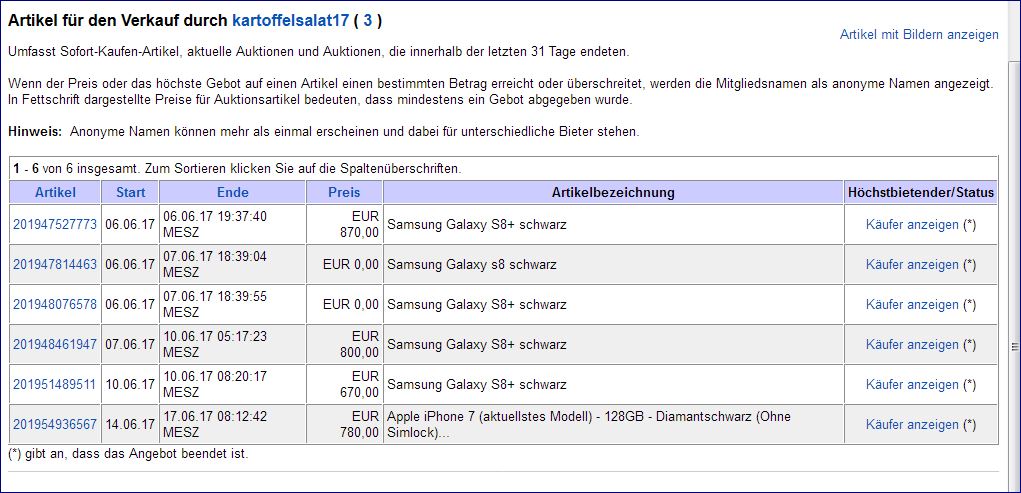Viewport: 1021px width, 493px height.
Task: Show buyer for the Apple iPhone 7 item
Action: 912,424
